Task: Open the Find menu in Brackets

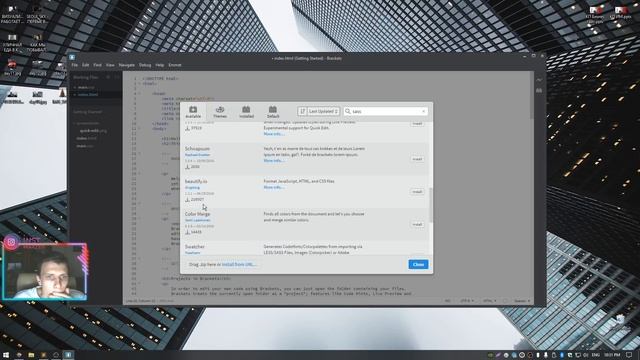Action: pyautogui.click(x=97, y=65)
